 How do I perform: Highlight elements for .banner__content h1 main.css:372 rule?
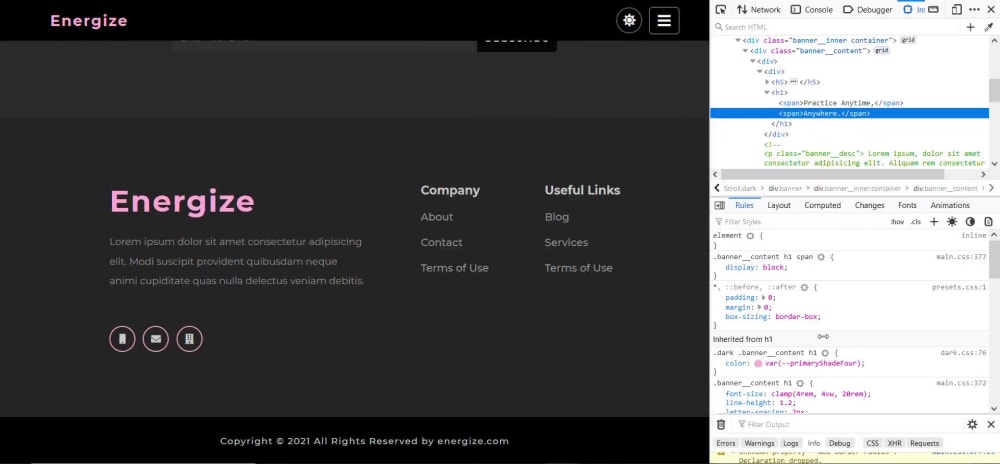(800, 384)
